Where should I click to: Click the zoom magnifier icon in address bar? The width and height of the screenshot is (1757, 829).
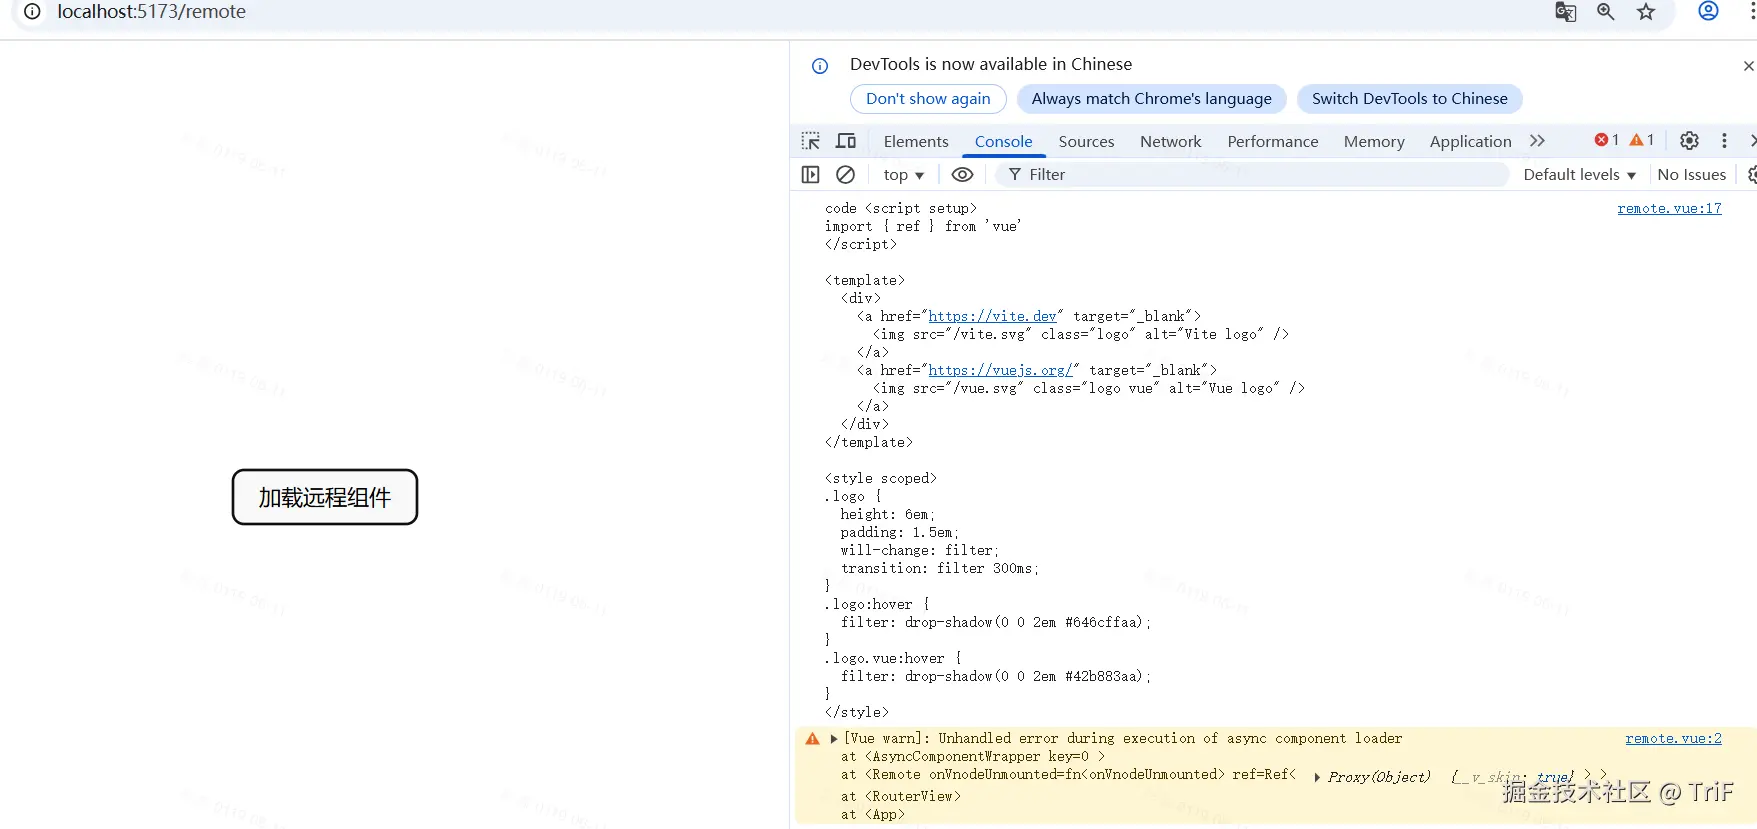click(x=1606, y=12)
